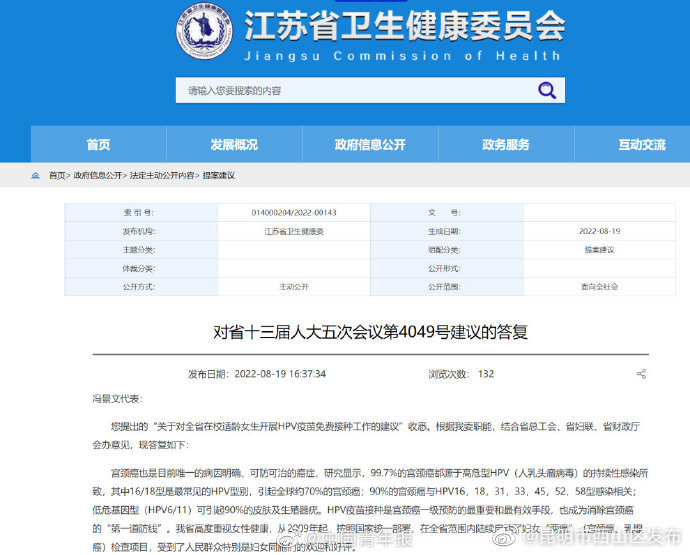Image resolution: width=690 pixels, height=555 pixels.
Task: Click the article title about 第4049号建议
Action: pos(371,332)
